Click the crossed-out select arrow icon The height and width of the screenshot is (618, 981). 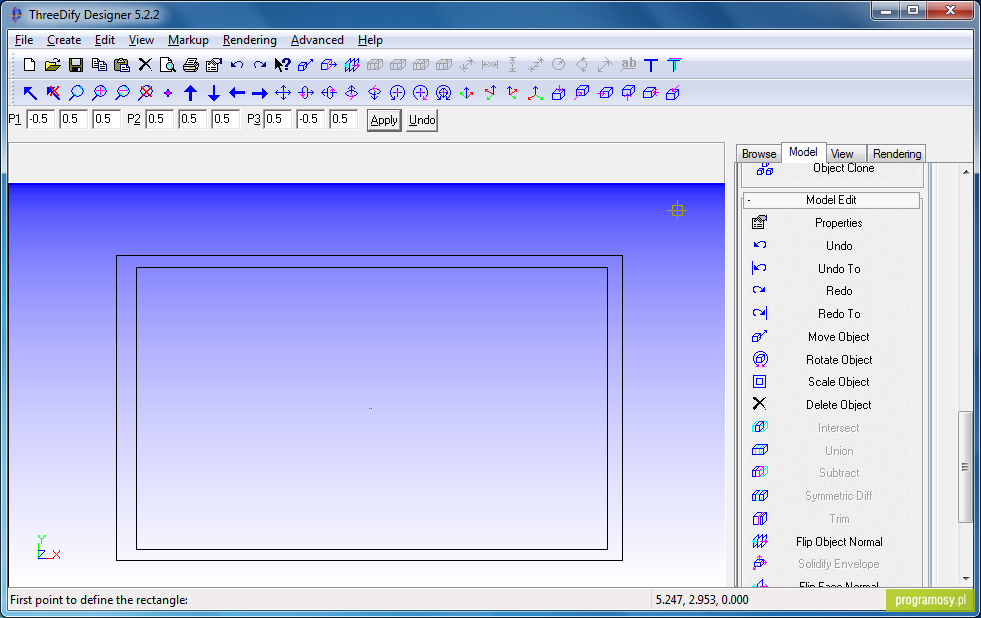[x=53, y=93]
